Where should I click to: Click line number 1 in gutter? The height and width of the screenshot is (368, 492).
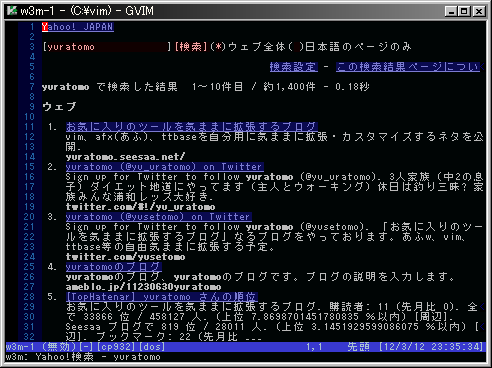click(x=32, y=27)
